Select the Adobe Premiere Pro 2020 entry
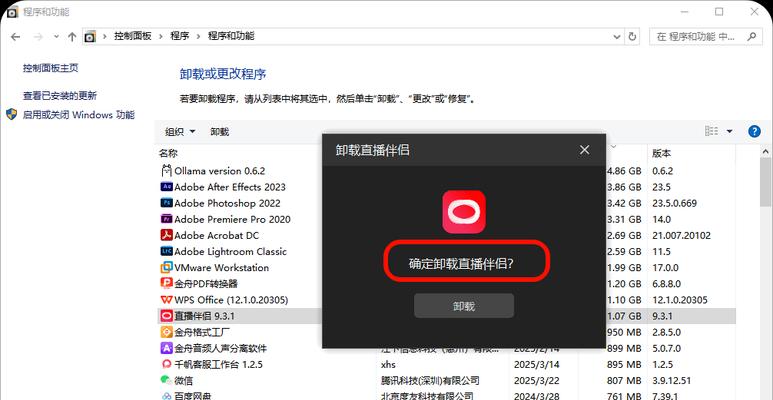773x400 pixels. pos(232,219)
